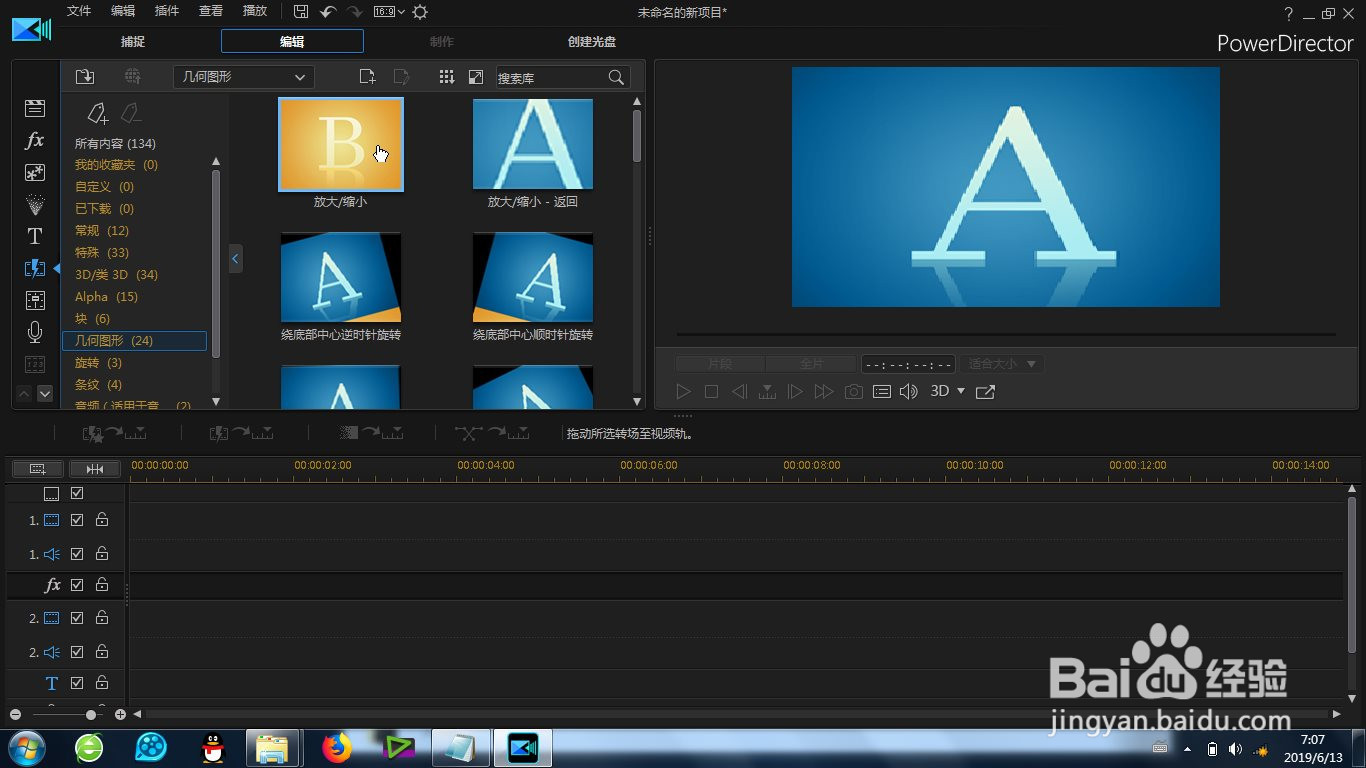Image resolution: width=1366 pixels, height=768 pixels.
Task: Select the 创建光盘 tab
Action: coord(592,42)
